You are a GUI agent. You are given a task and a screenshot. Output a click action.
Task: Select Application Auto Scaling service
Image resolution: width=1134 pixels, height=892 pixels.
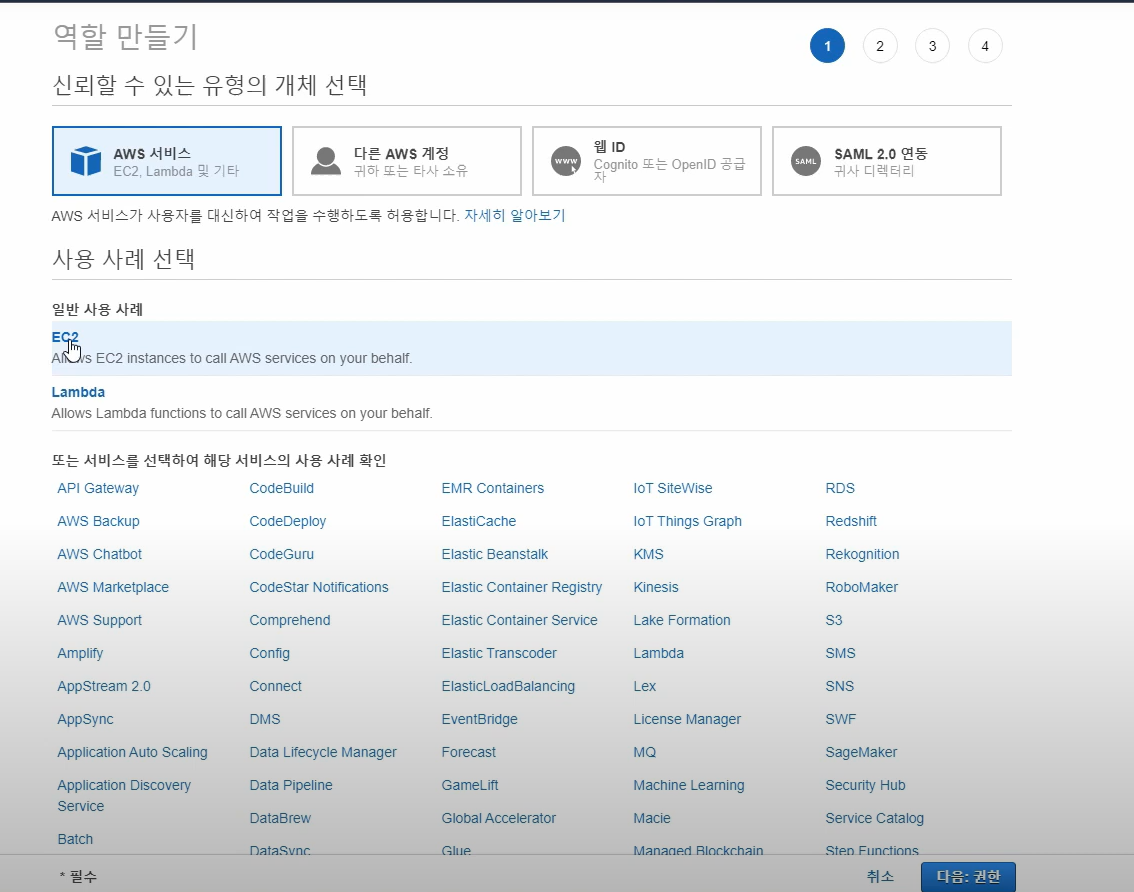132,752
